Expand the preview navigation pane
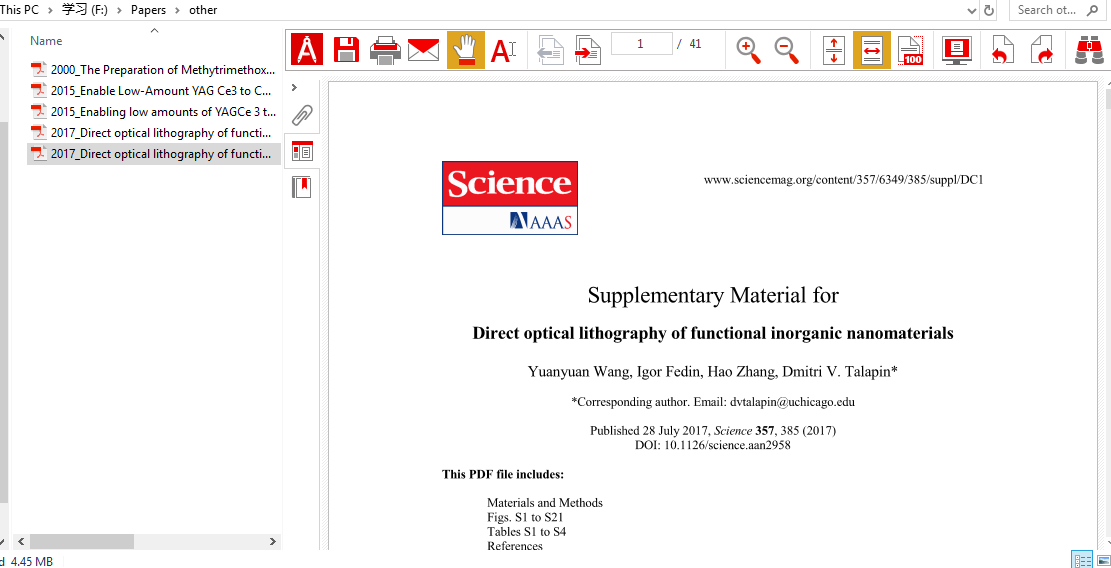 coord(295,87)
